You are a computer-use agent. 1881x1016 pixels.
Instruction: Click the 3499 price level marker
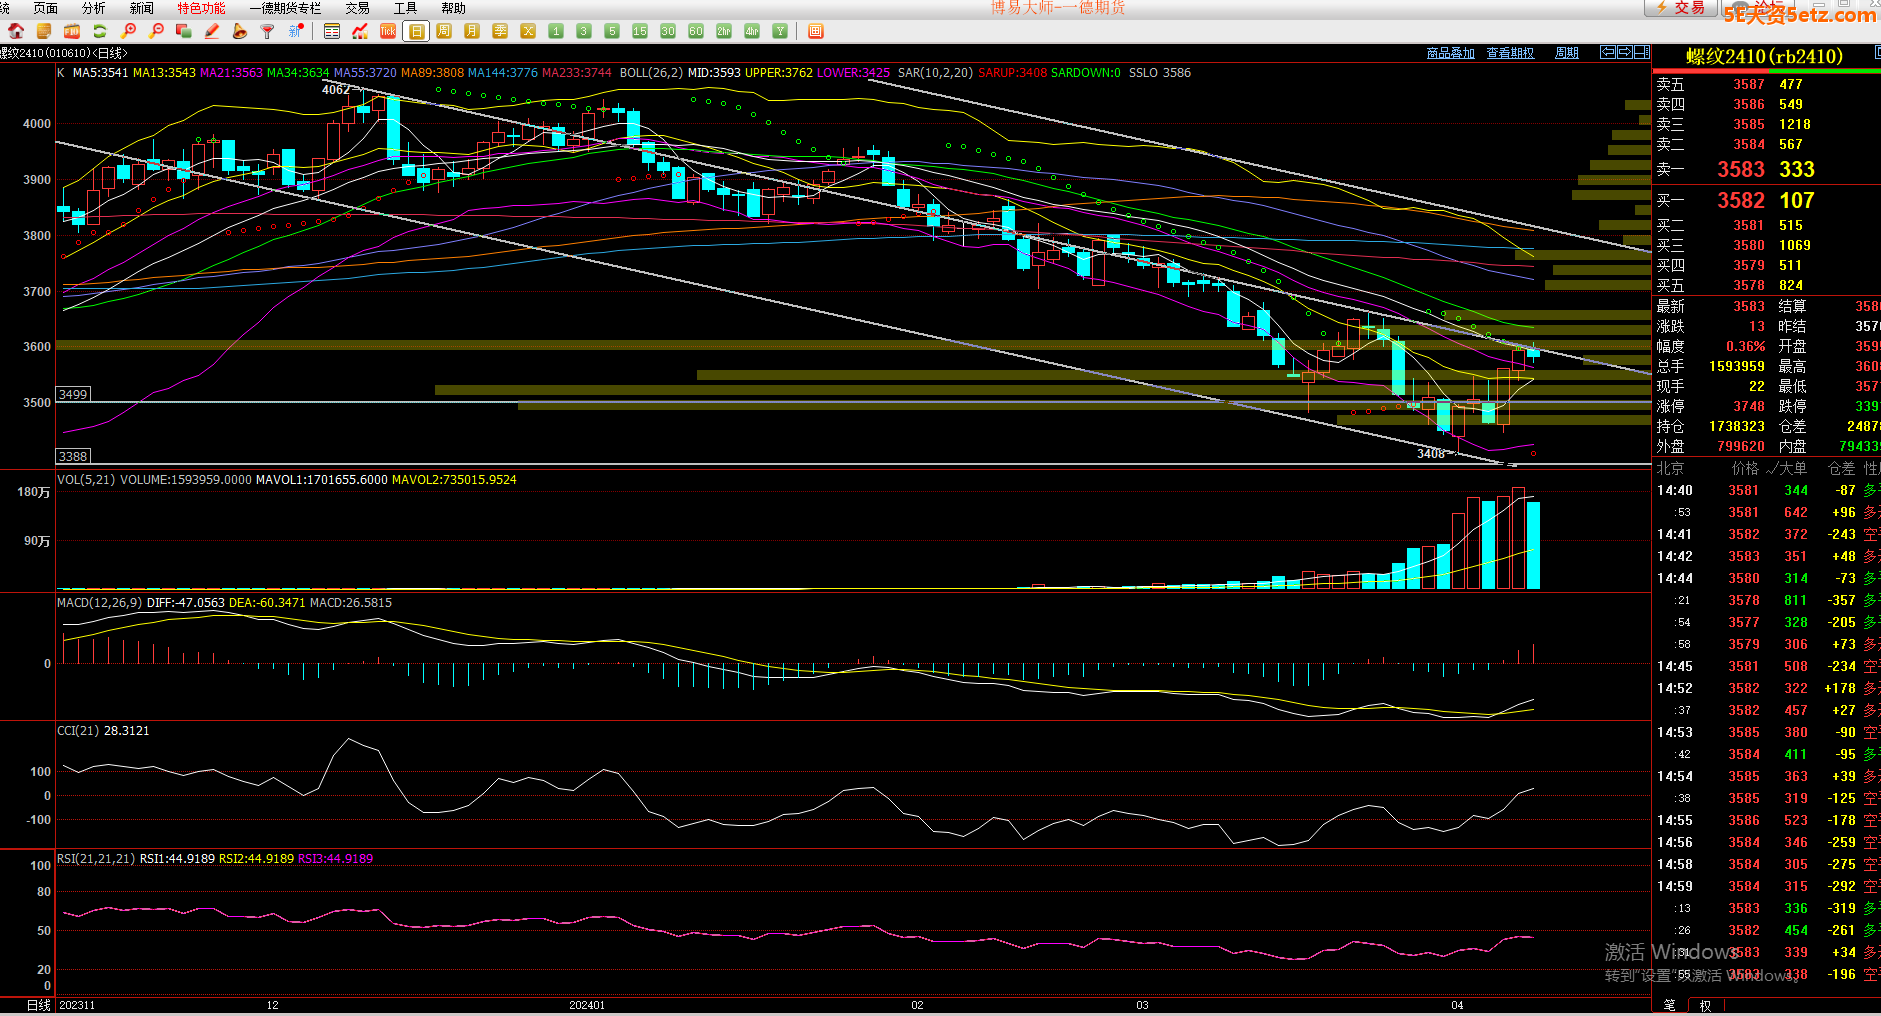point(73,394)
